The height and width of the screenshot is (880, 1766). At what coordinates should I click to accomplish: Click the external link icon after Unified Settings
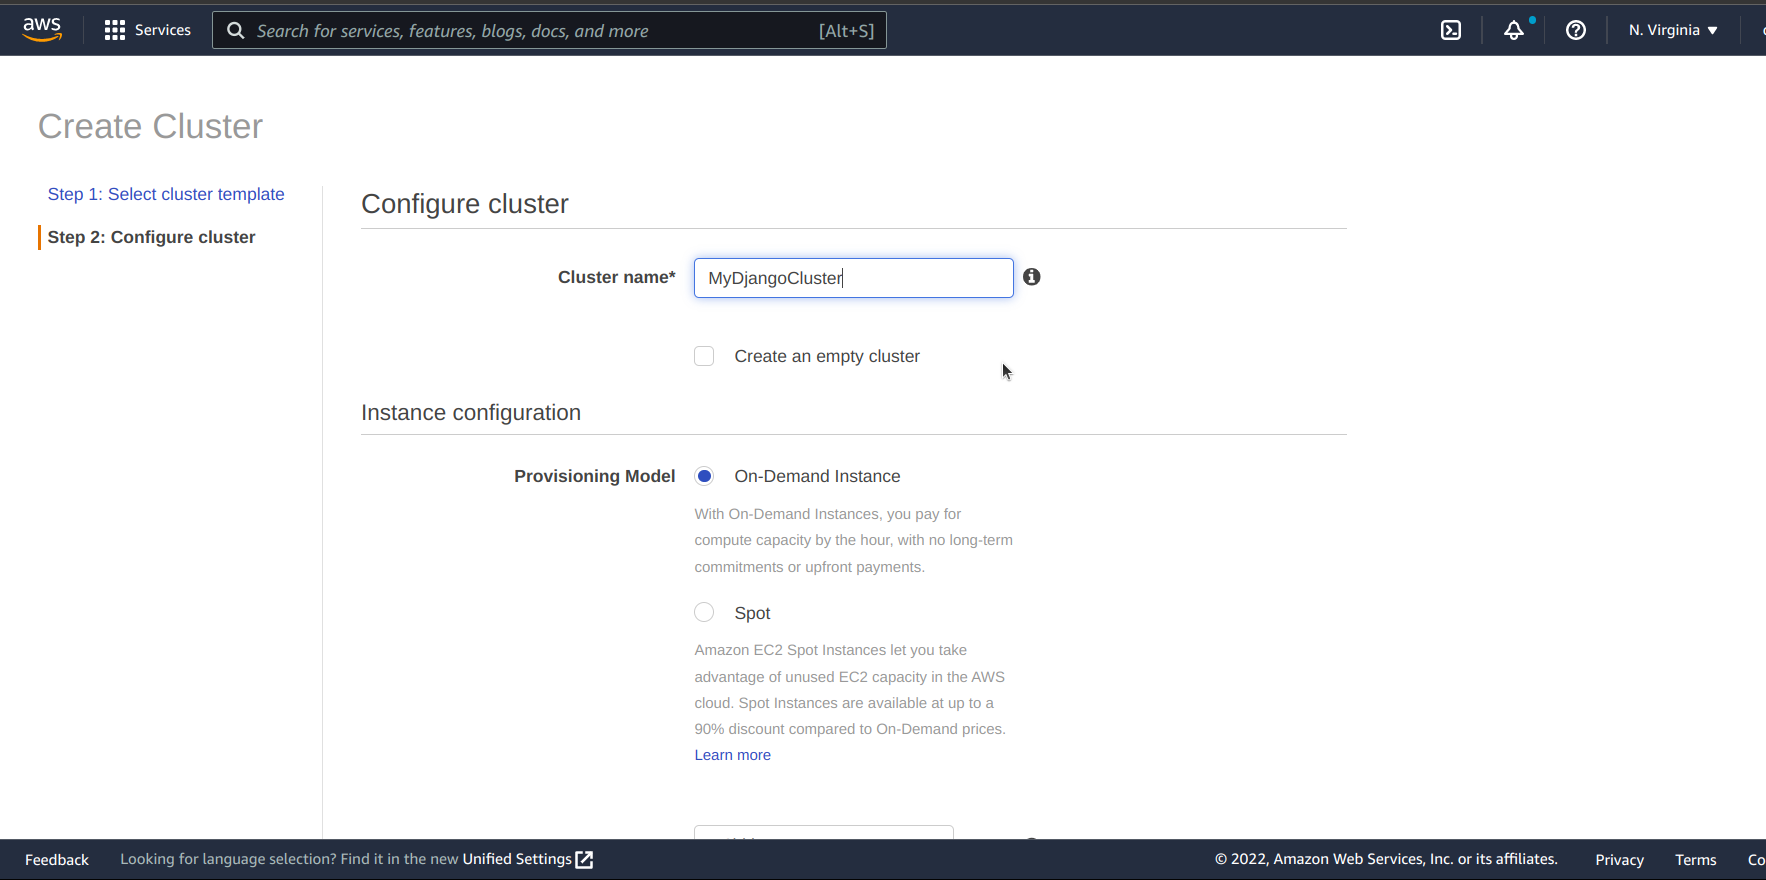pyautogui.click(x=585, y=859)
